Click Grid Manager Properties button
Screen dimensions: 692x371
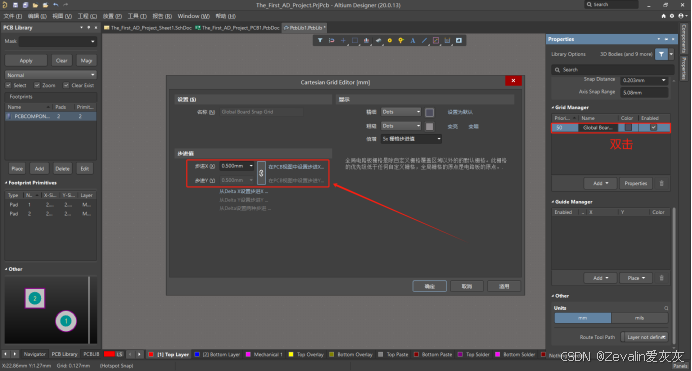tap(636, 183)
